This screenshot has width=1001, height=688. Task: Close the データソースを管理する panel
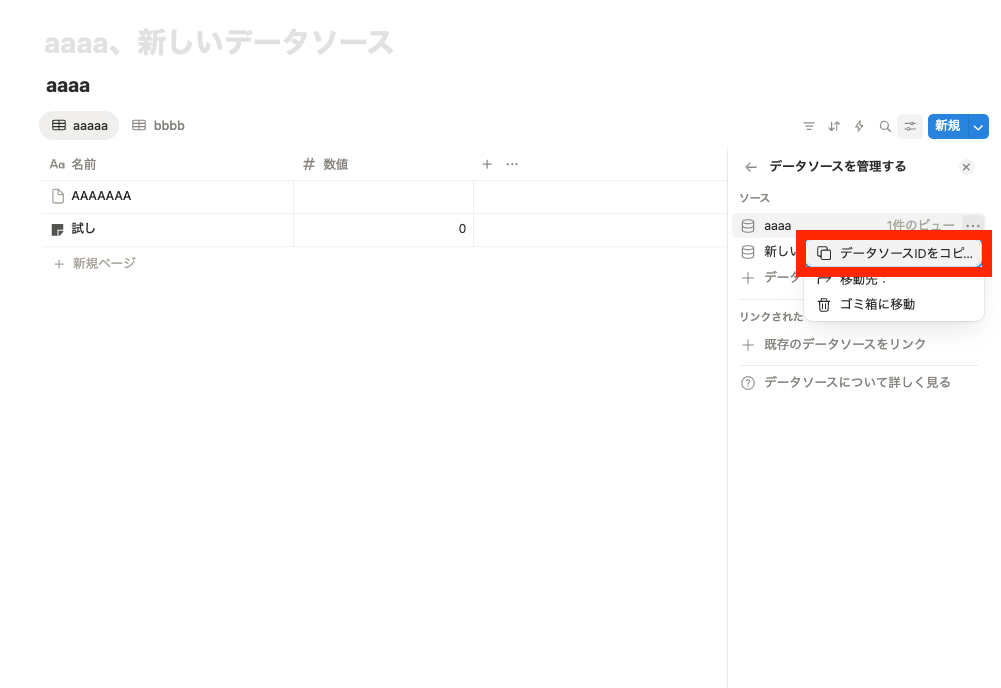[966, 167]
